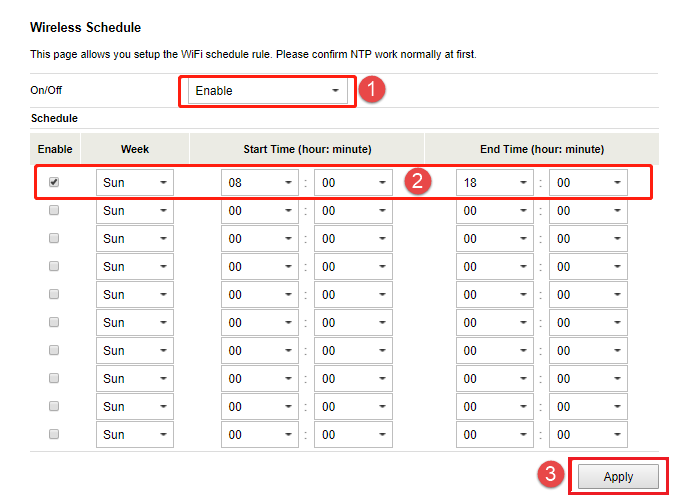Open second row end hour dropdown

point(495,211)
